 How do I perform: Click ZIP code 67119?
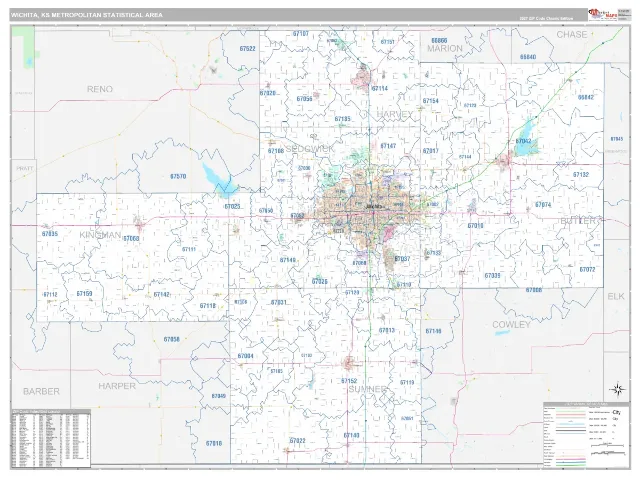coord(407,382)
